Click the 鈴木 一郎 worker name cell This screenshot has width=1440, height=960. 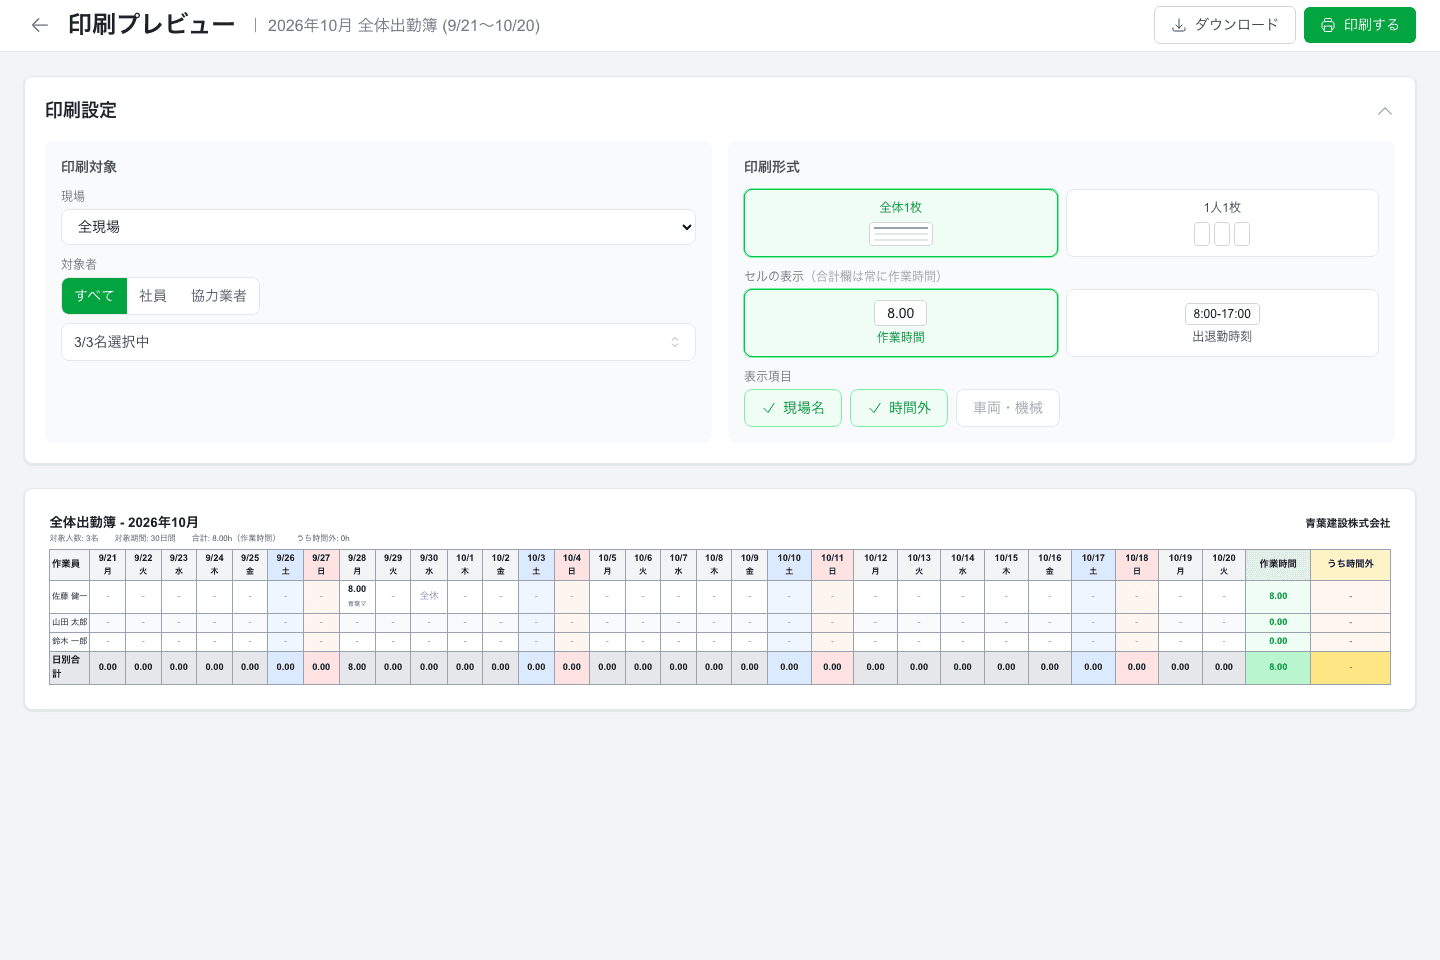pos(70,641)
